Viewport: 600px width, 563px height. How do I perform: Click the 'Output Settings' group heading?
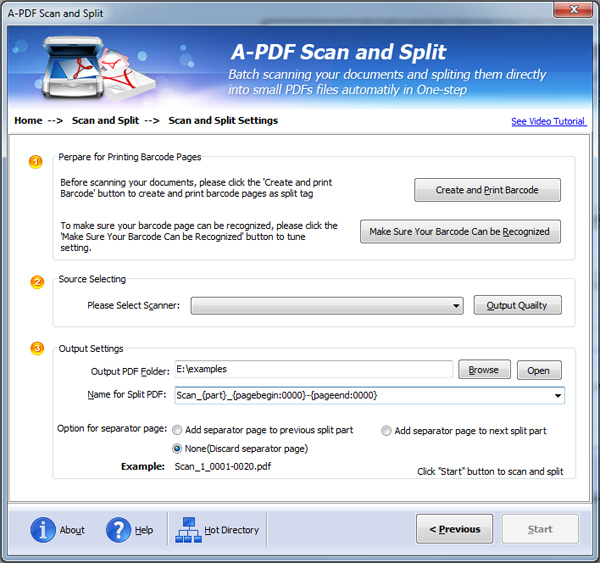tap(91, 349)
